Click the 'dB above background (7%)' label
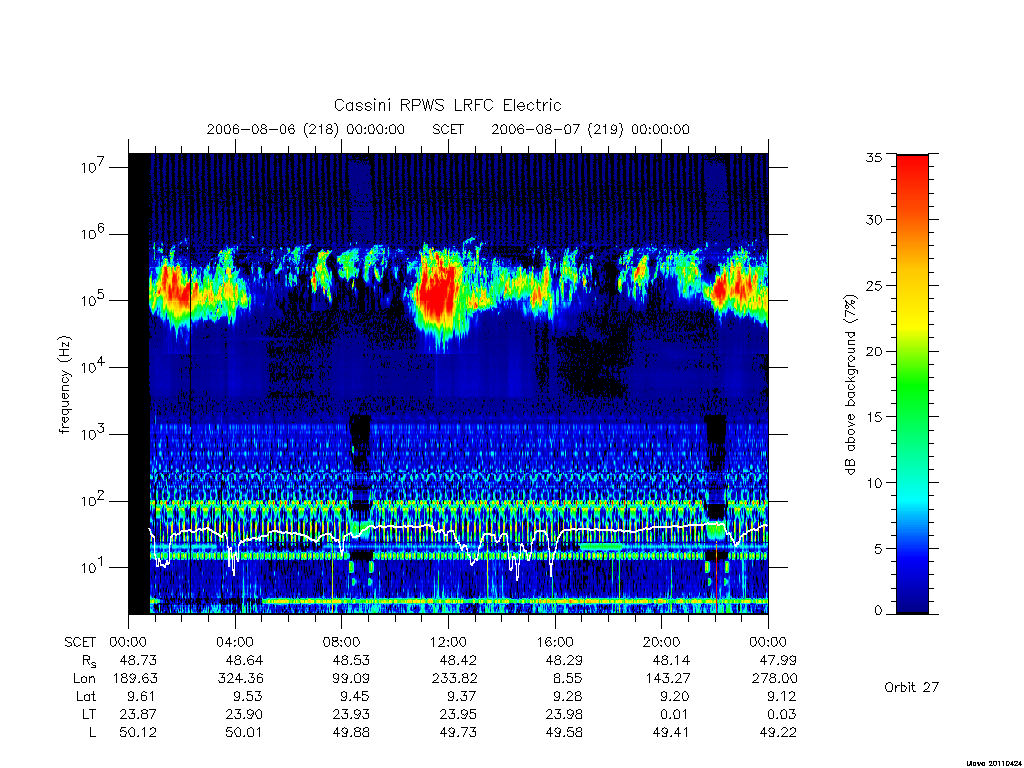This screenshot has width=1024, height=768. [x=850, y=384]
